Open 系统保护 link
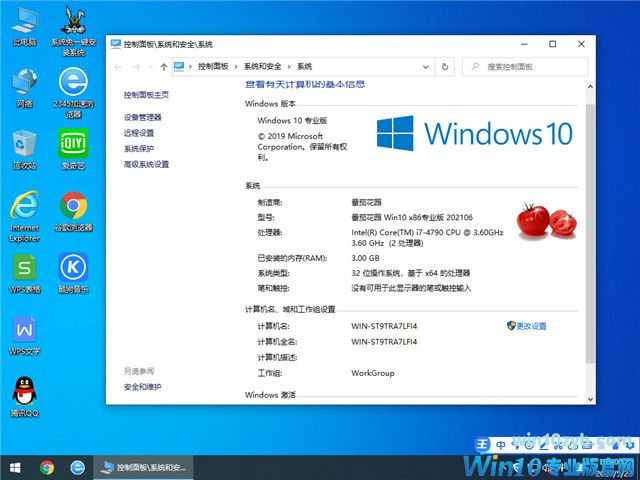Viewport: 640px width, 480px height. 139,149
